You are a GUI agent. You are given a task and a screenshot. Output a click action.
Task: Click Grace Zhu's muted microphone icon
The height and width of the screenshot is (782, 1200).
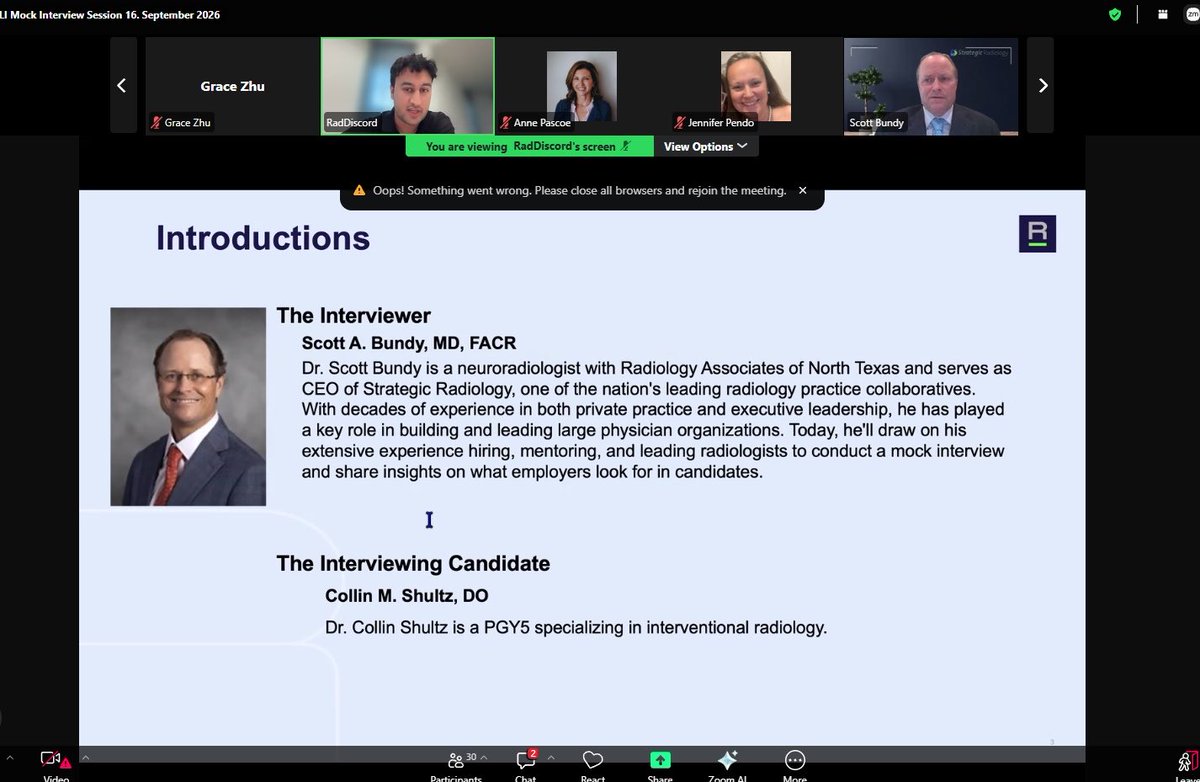[157, 123]
